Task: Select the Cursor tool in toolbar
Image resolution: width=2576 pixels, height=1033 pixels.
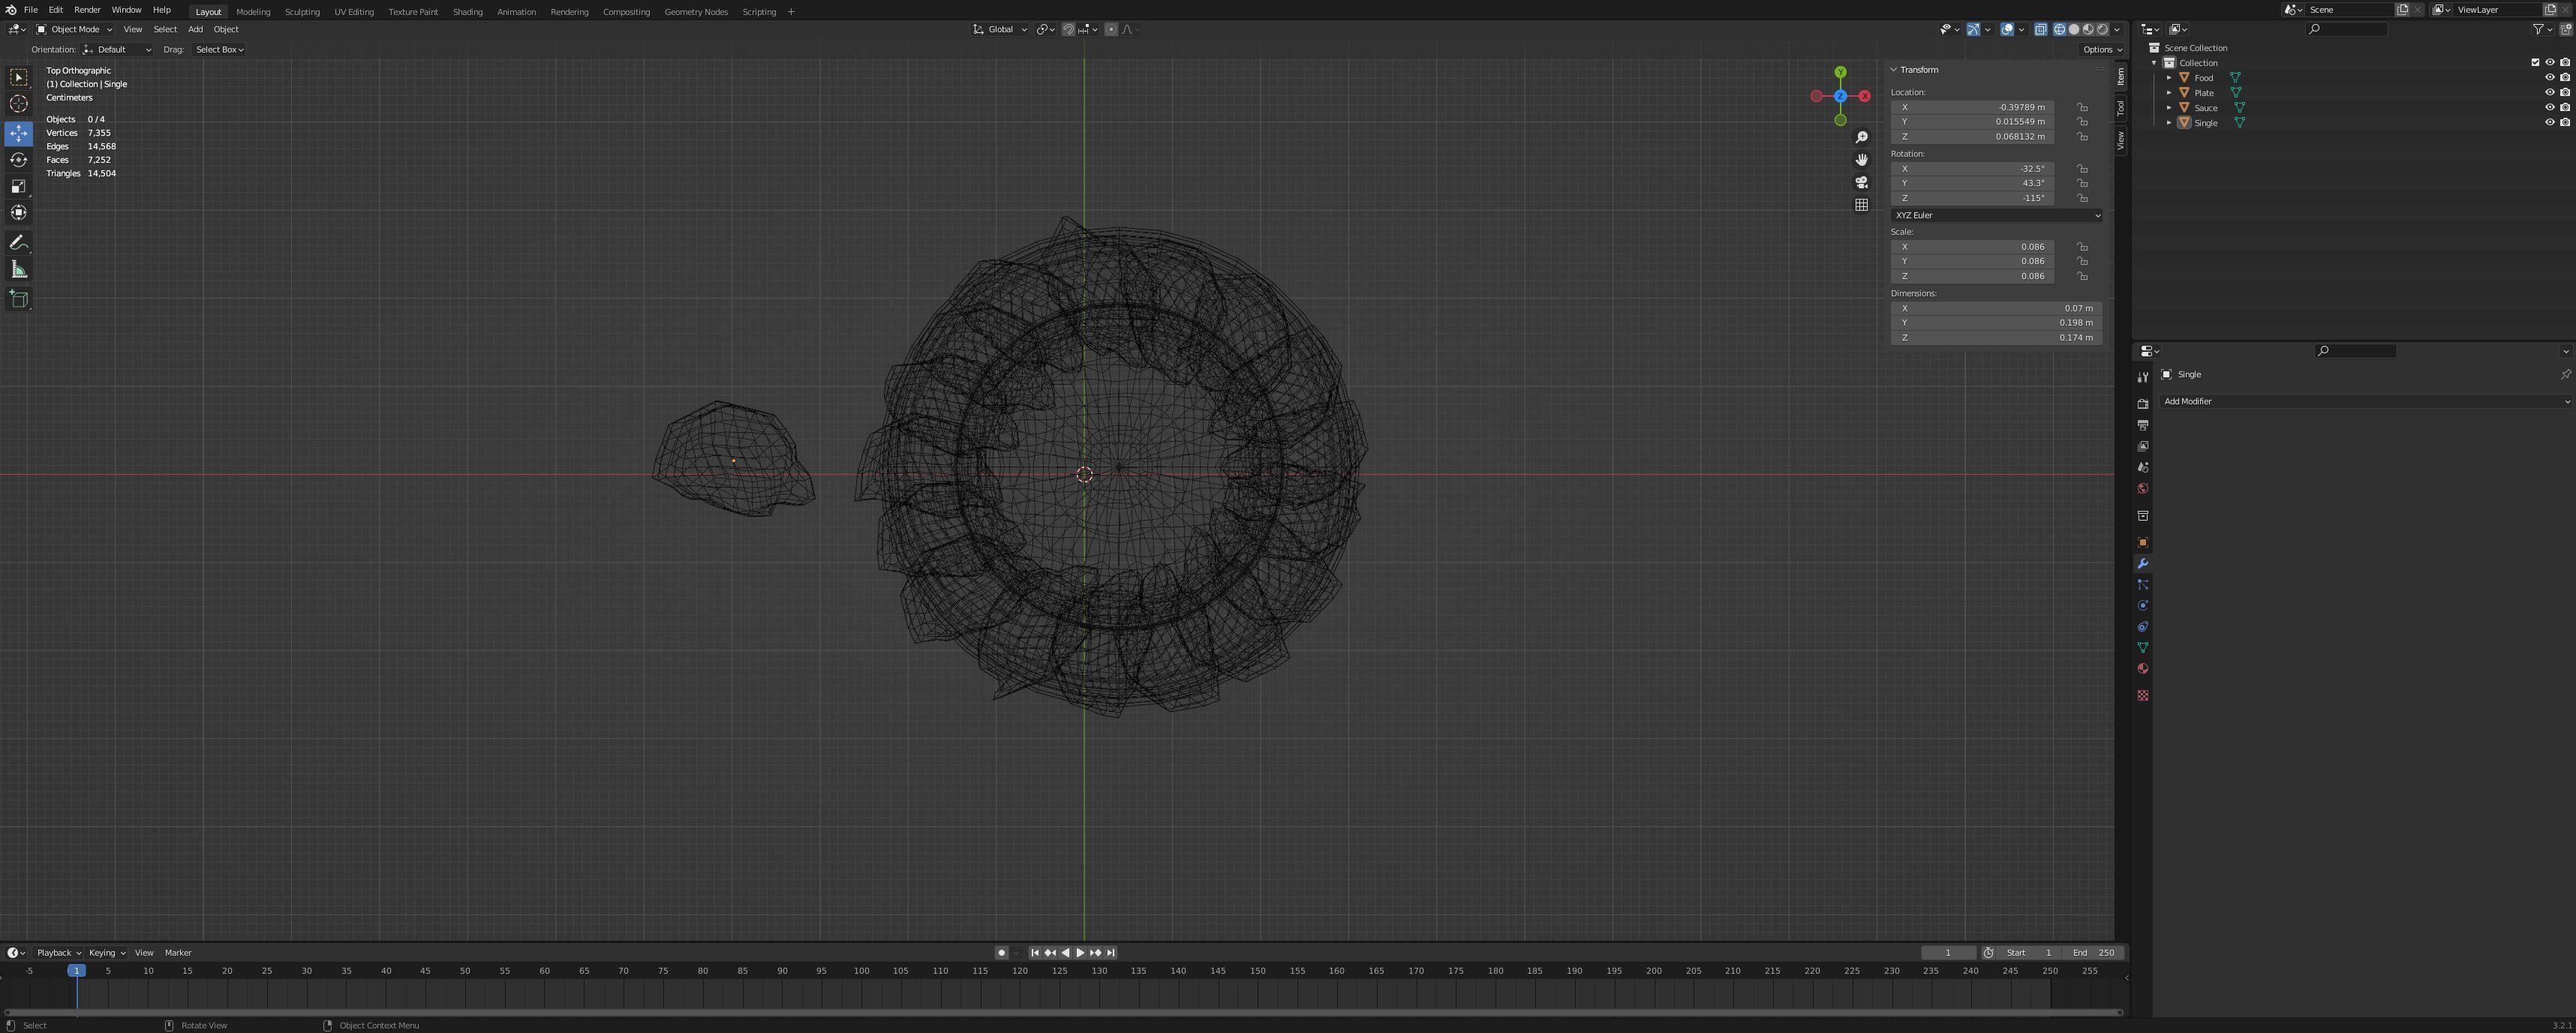Action: tap(18, 104)
